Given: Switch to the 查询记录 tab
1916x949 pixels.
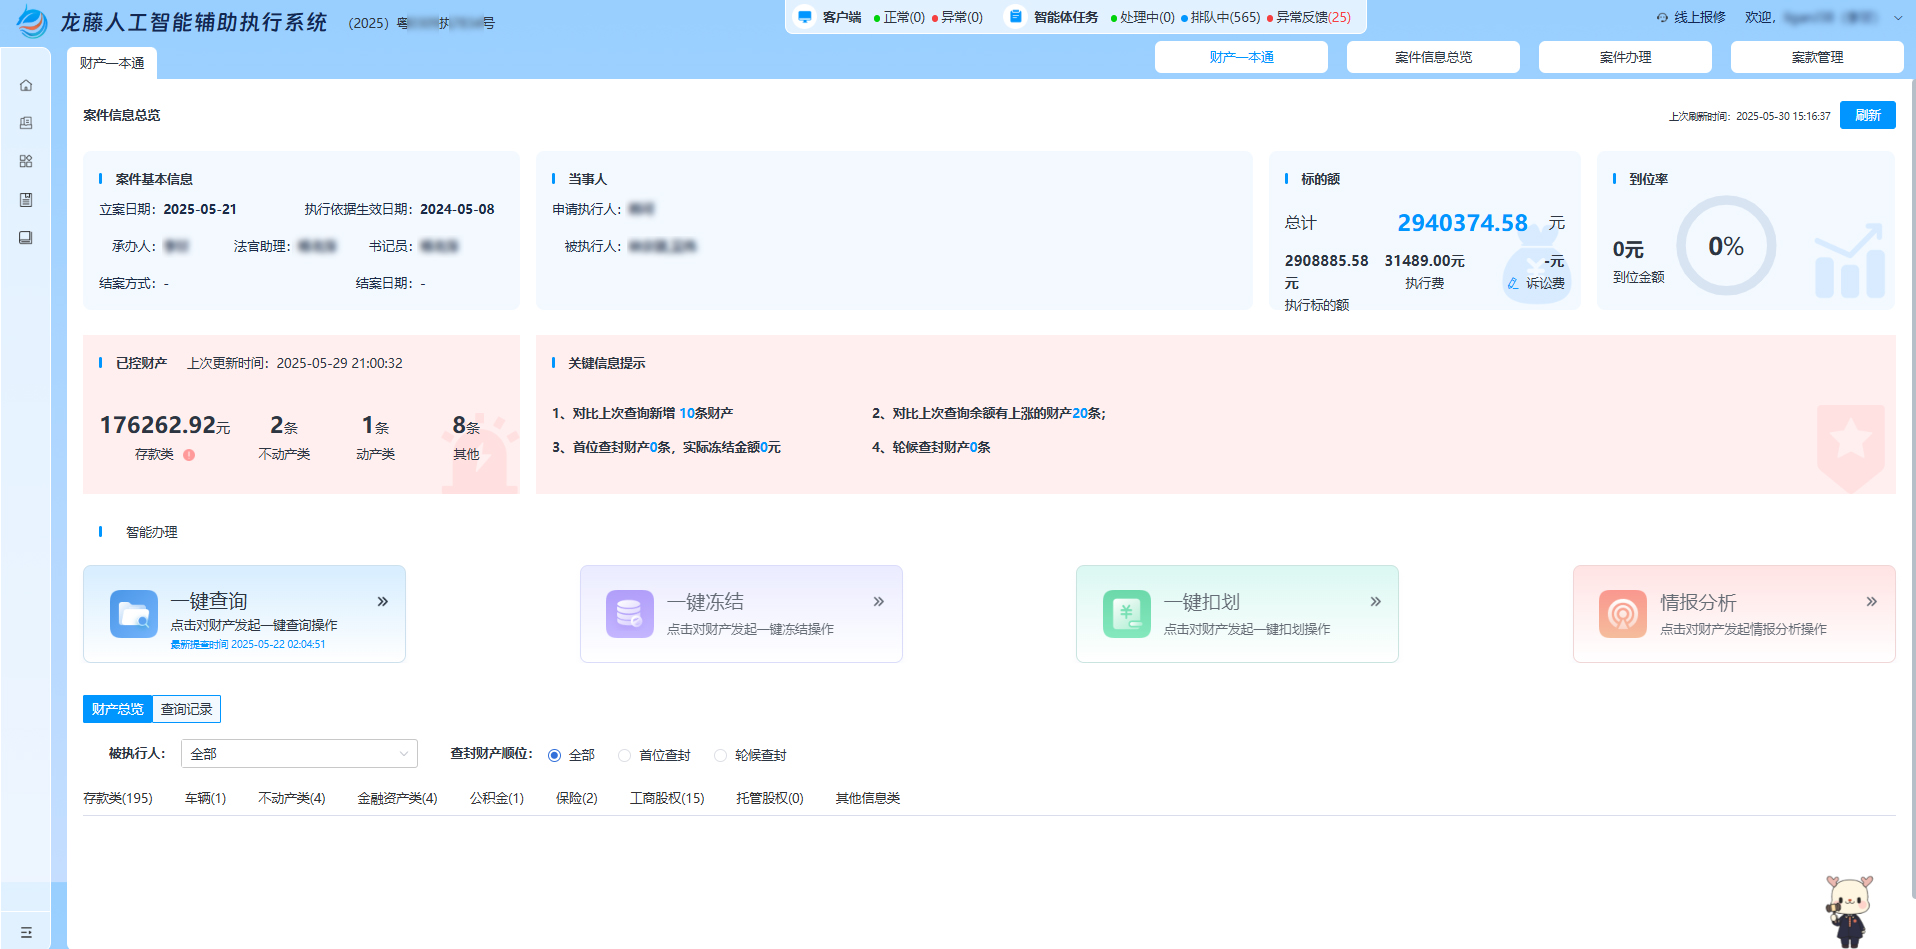Looking at the screenshot, I should [185, 709].
